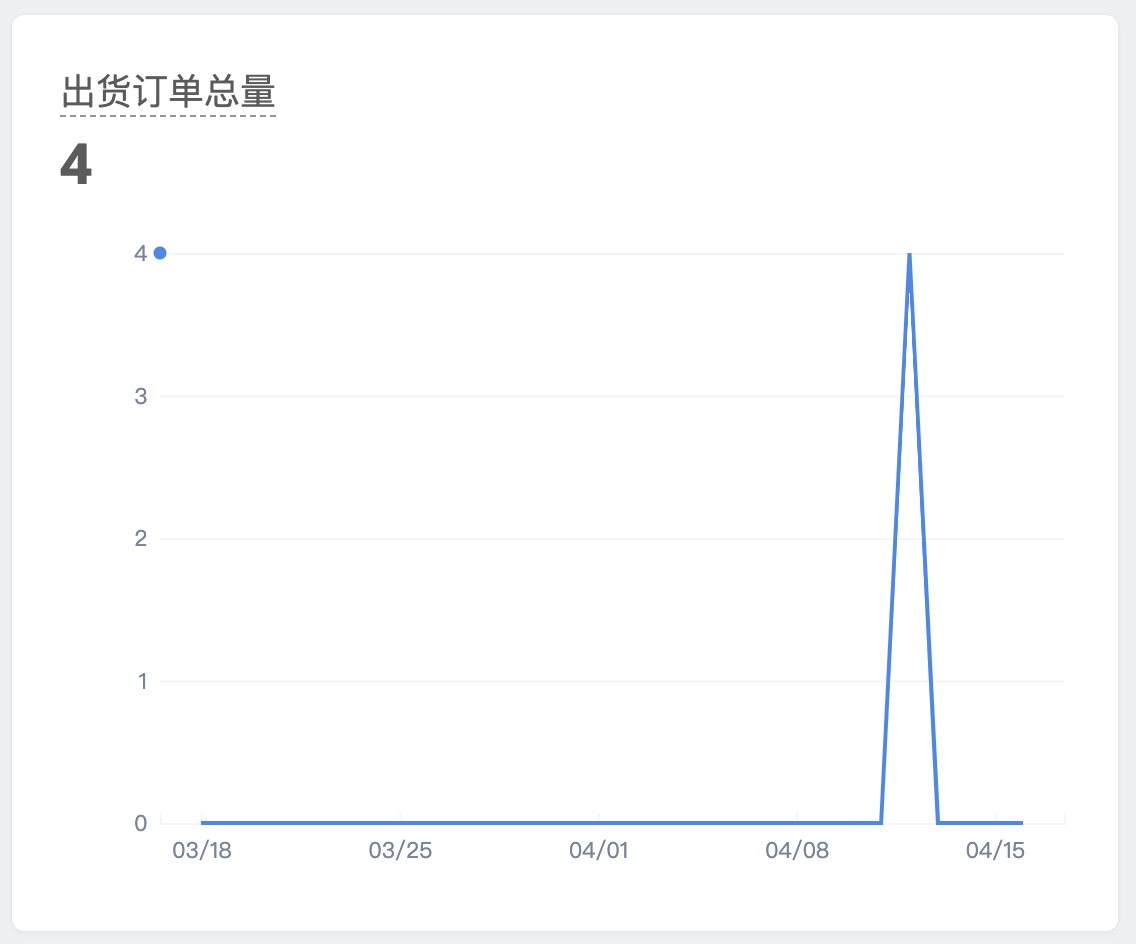Click the y-axis label 0
1136x944 pixels.
pos(141,823)
